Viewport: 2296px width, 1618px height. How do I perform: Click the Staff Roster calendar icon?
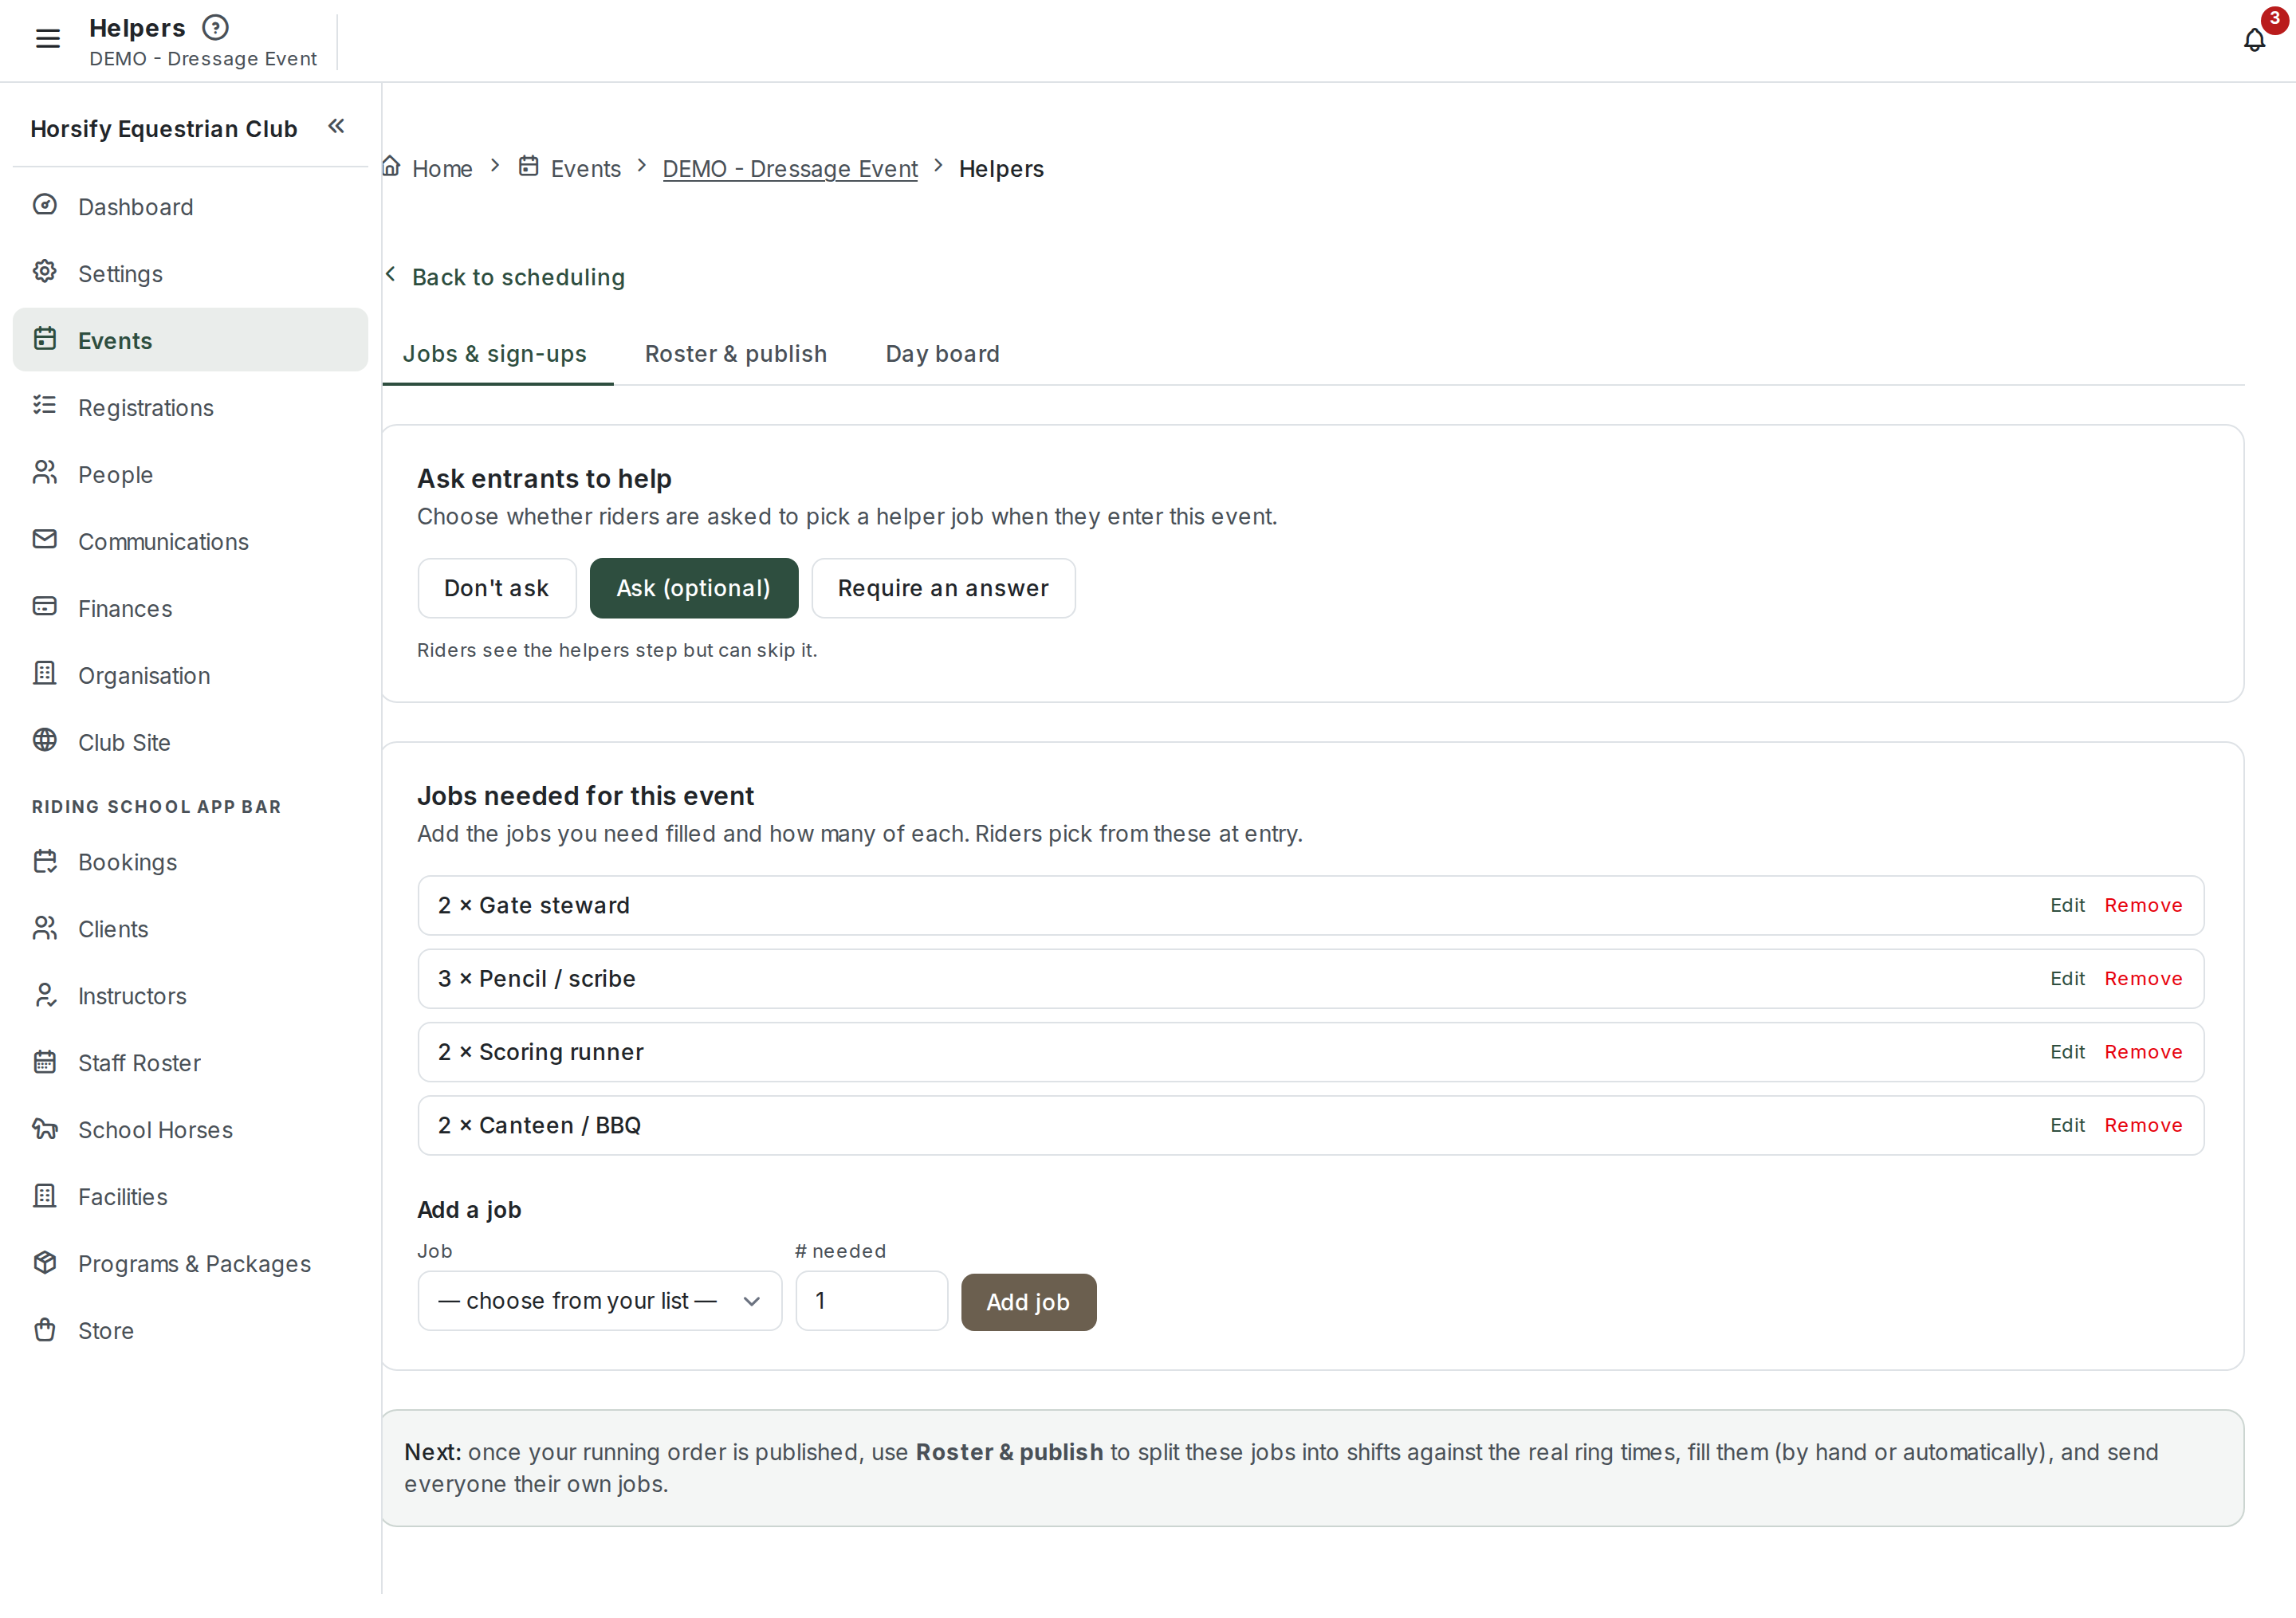click(45, 1062)
